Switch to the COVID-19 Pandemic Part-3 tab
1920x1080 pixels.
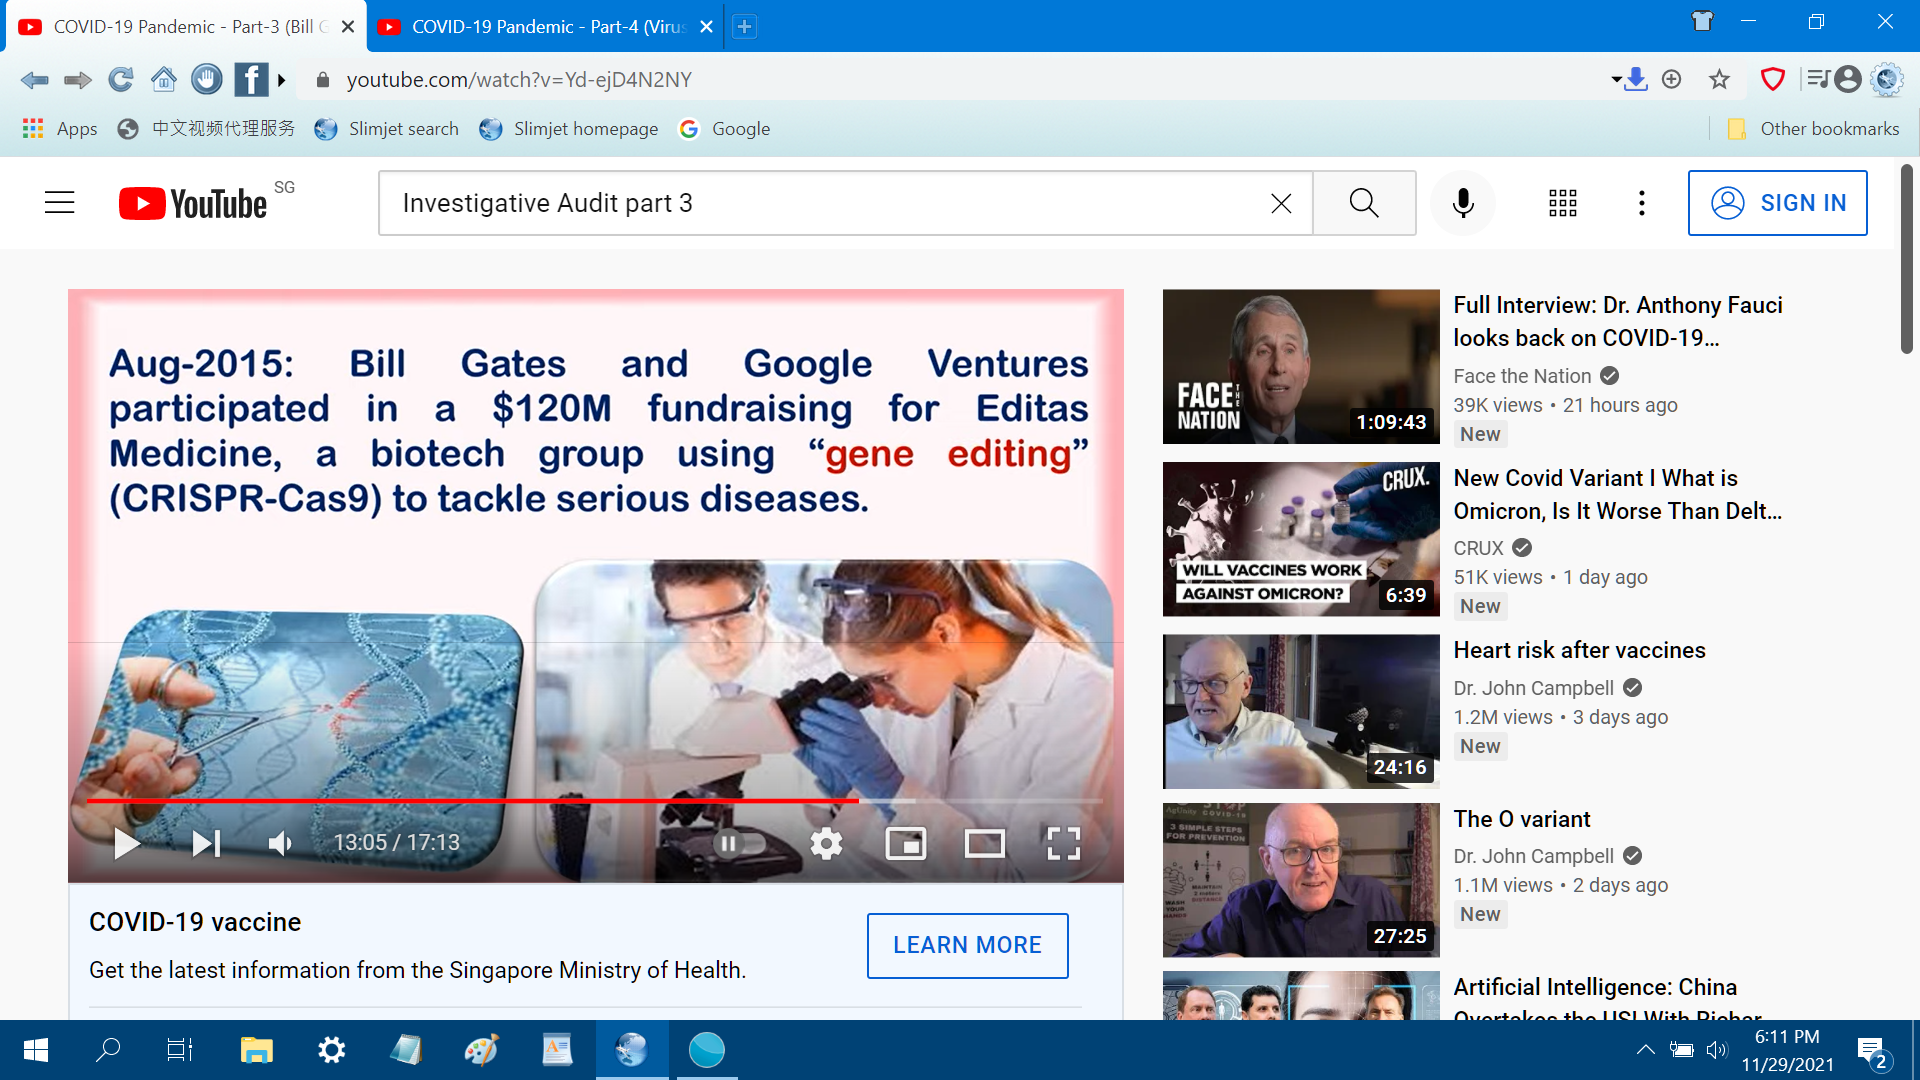tap(185, 27)
